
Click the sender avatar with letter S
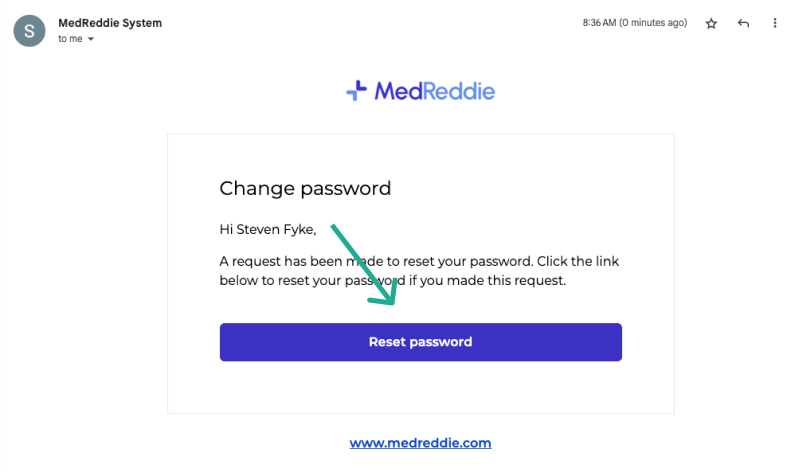click(x=27, y=30)
